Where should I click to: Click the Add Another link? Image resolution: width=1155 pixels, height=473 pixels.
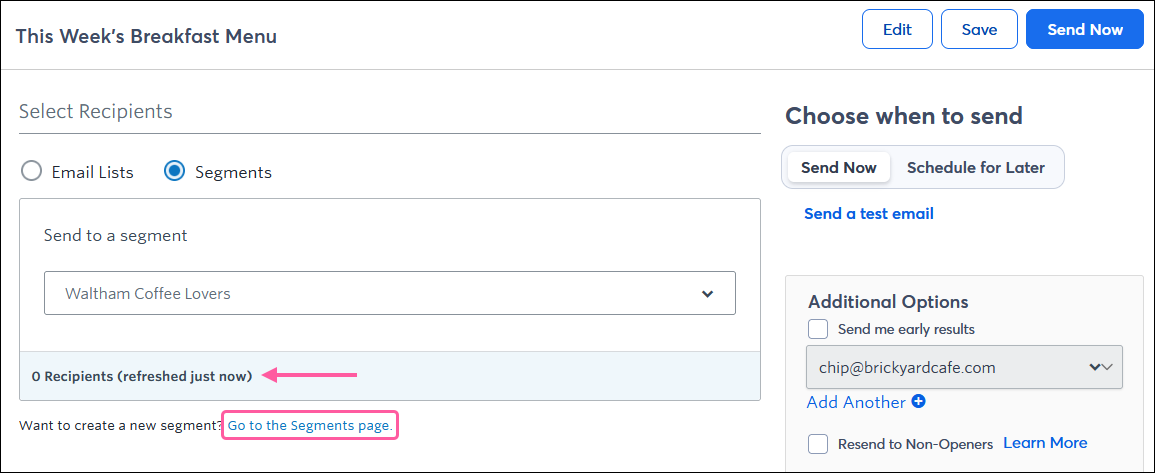[x=856, y=402]
